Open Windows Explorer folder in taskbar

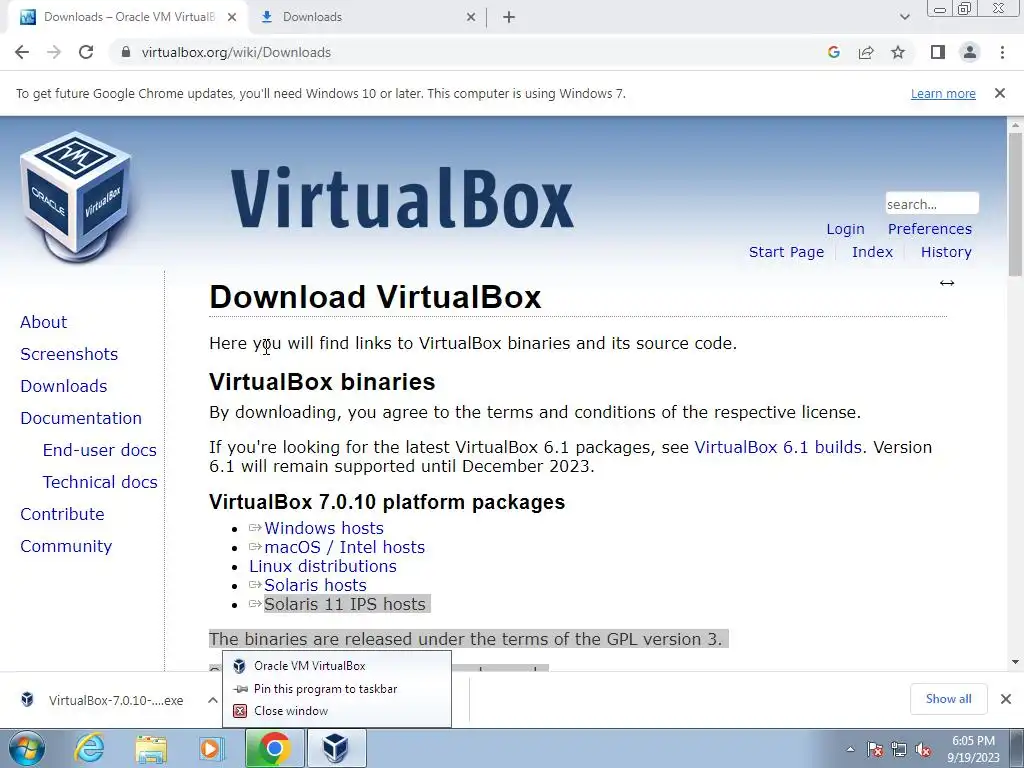point(151,748)
